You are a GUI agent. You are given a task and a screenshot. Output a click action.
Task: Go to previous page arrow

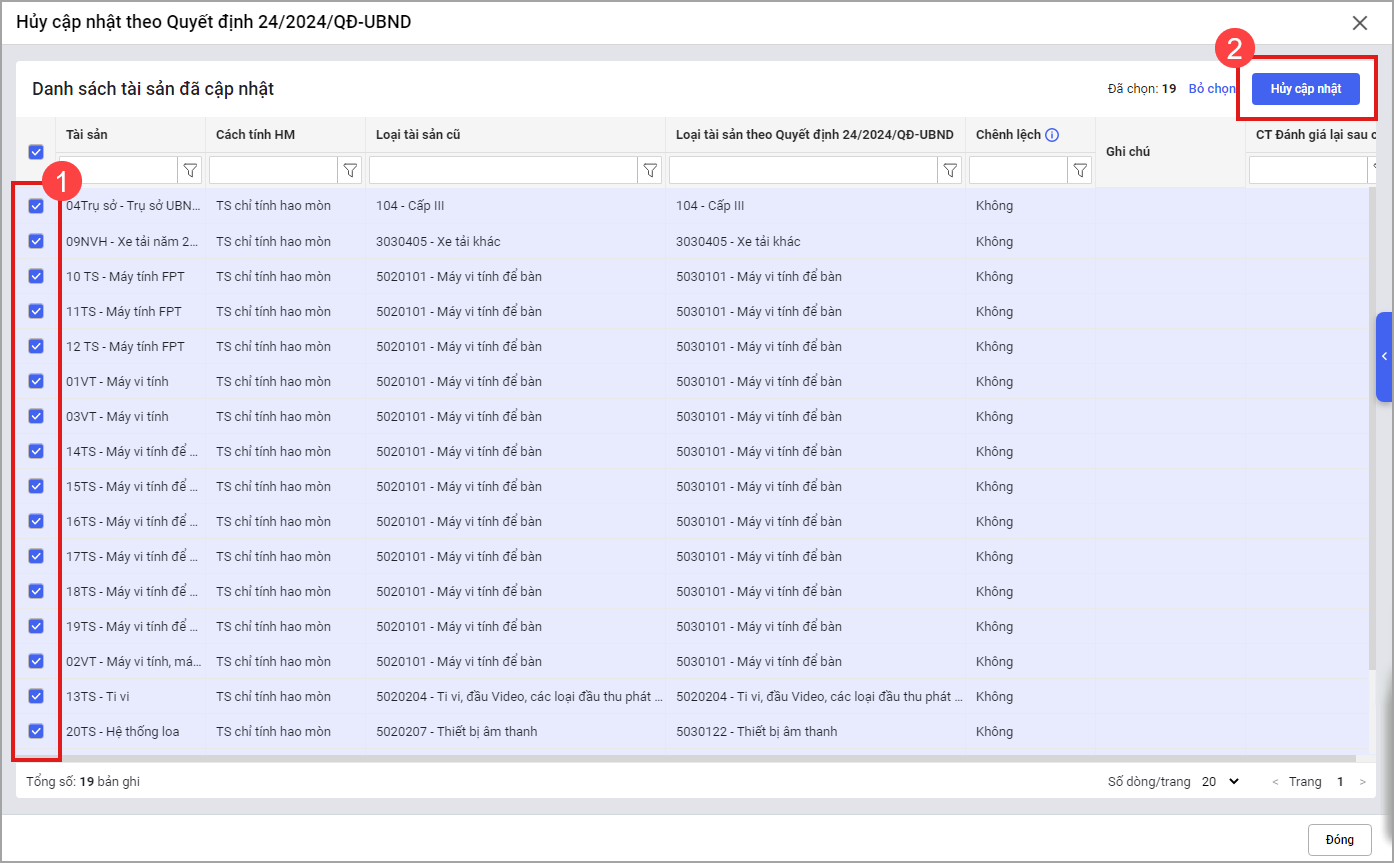click(x=1275, y=782)
